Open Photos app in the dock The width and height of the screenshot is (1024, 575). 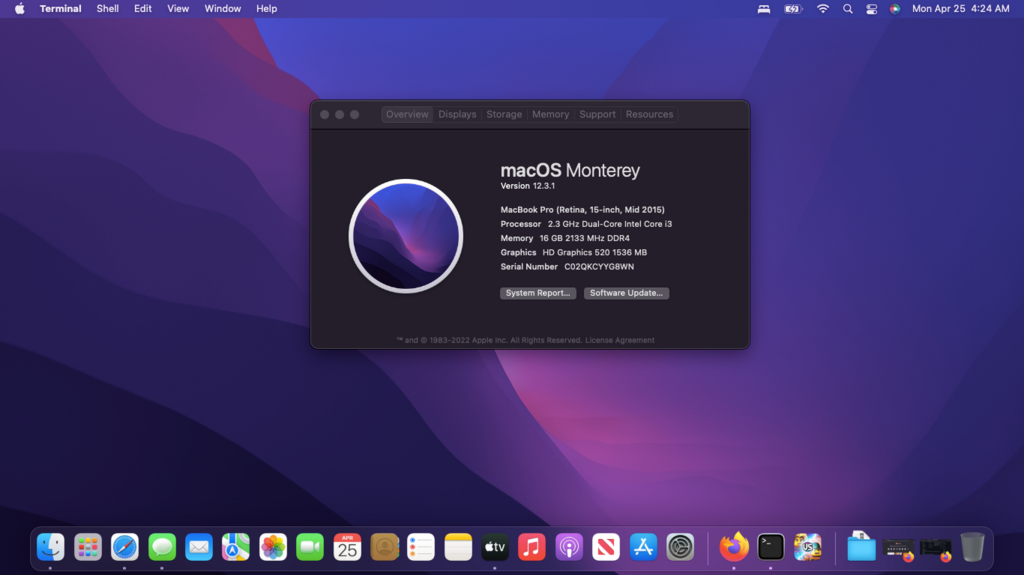pyautogui.click(x=273, y=547)
